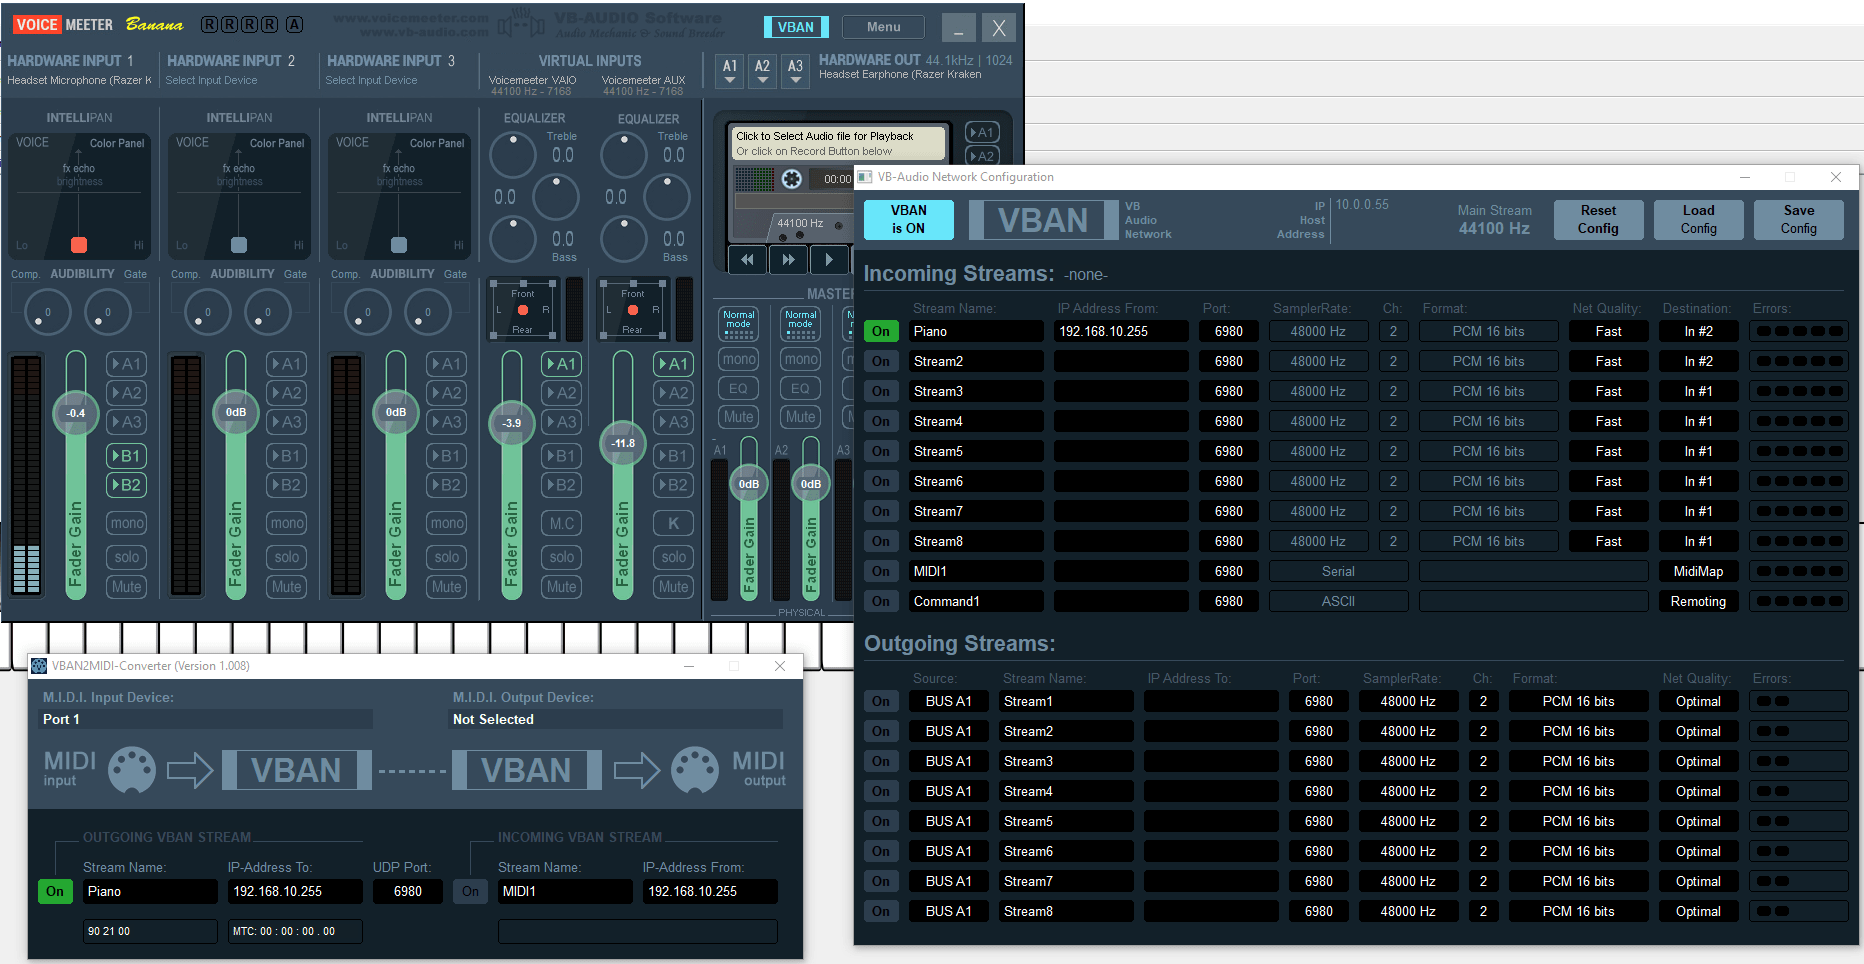
Task: Click the A1 arrow icon on cassette recorder
Action: (980, 132)
